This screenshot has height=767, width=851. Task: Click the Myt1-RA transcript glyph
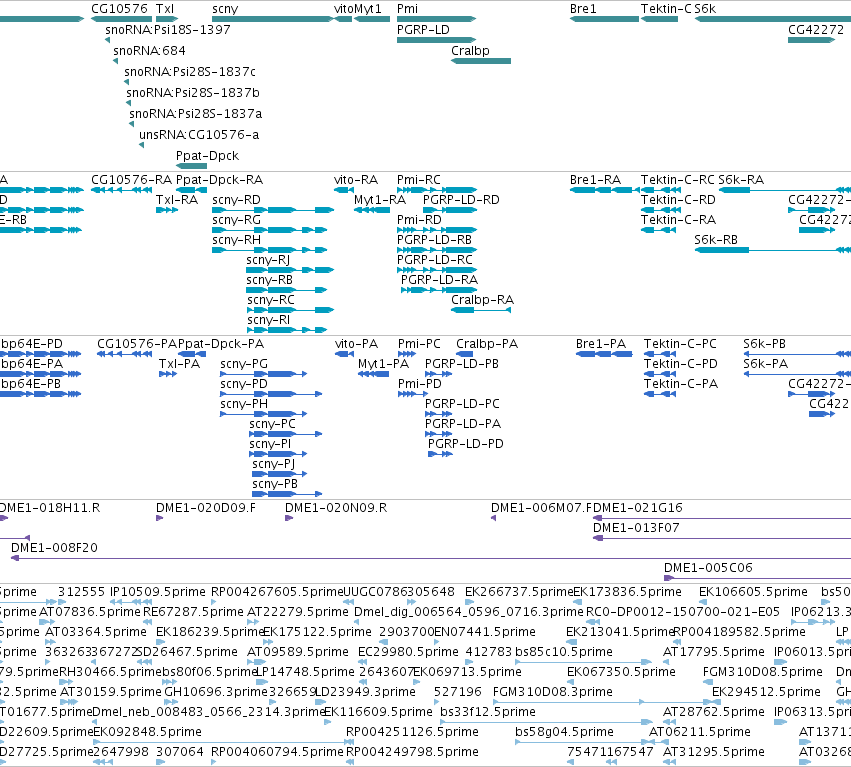point(372,210)
